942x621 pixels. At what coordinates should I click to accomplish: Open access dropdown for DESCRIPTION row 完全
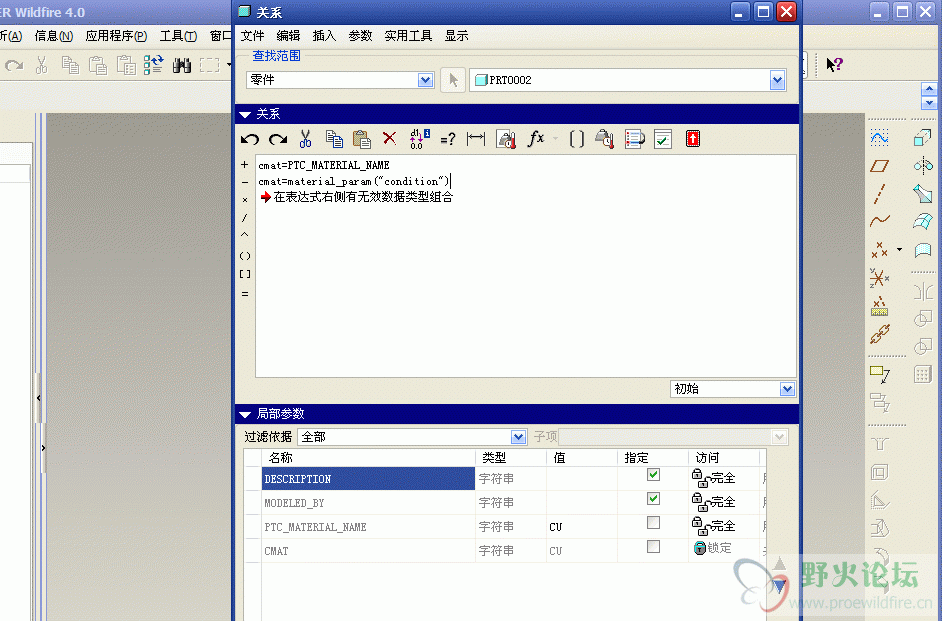714,478
